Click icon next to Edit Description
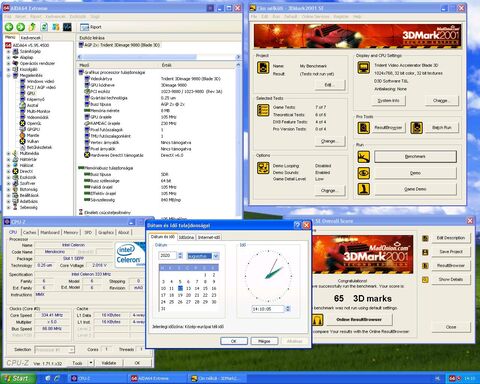 (425, 238)
